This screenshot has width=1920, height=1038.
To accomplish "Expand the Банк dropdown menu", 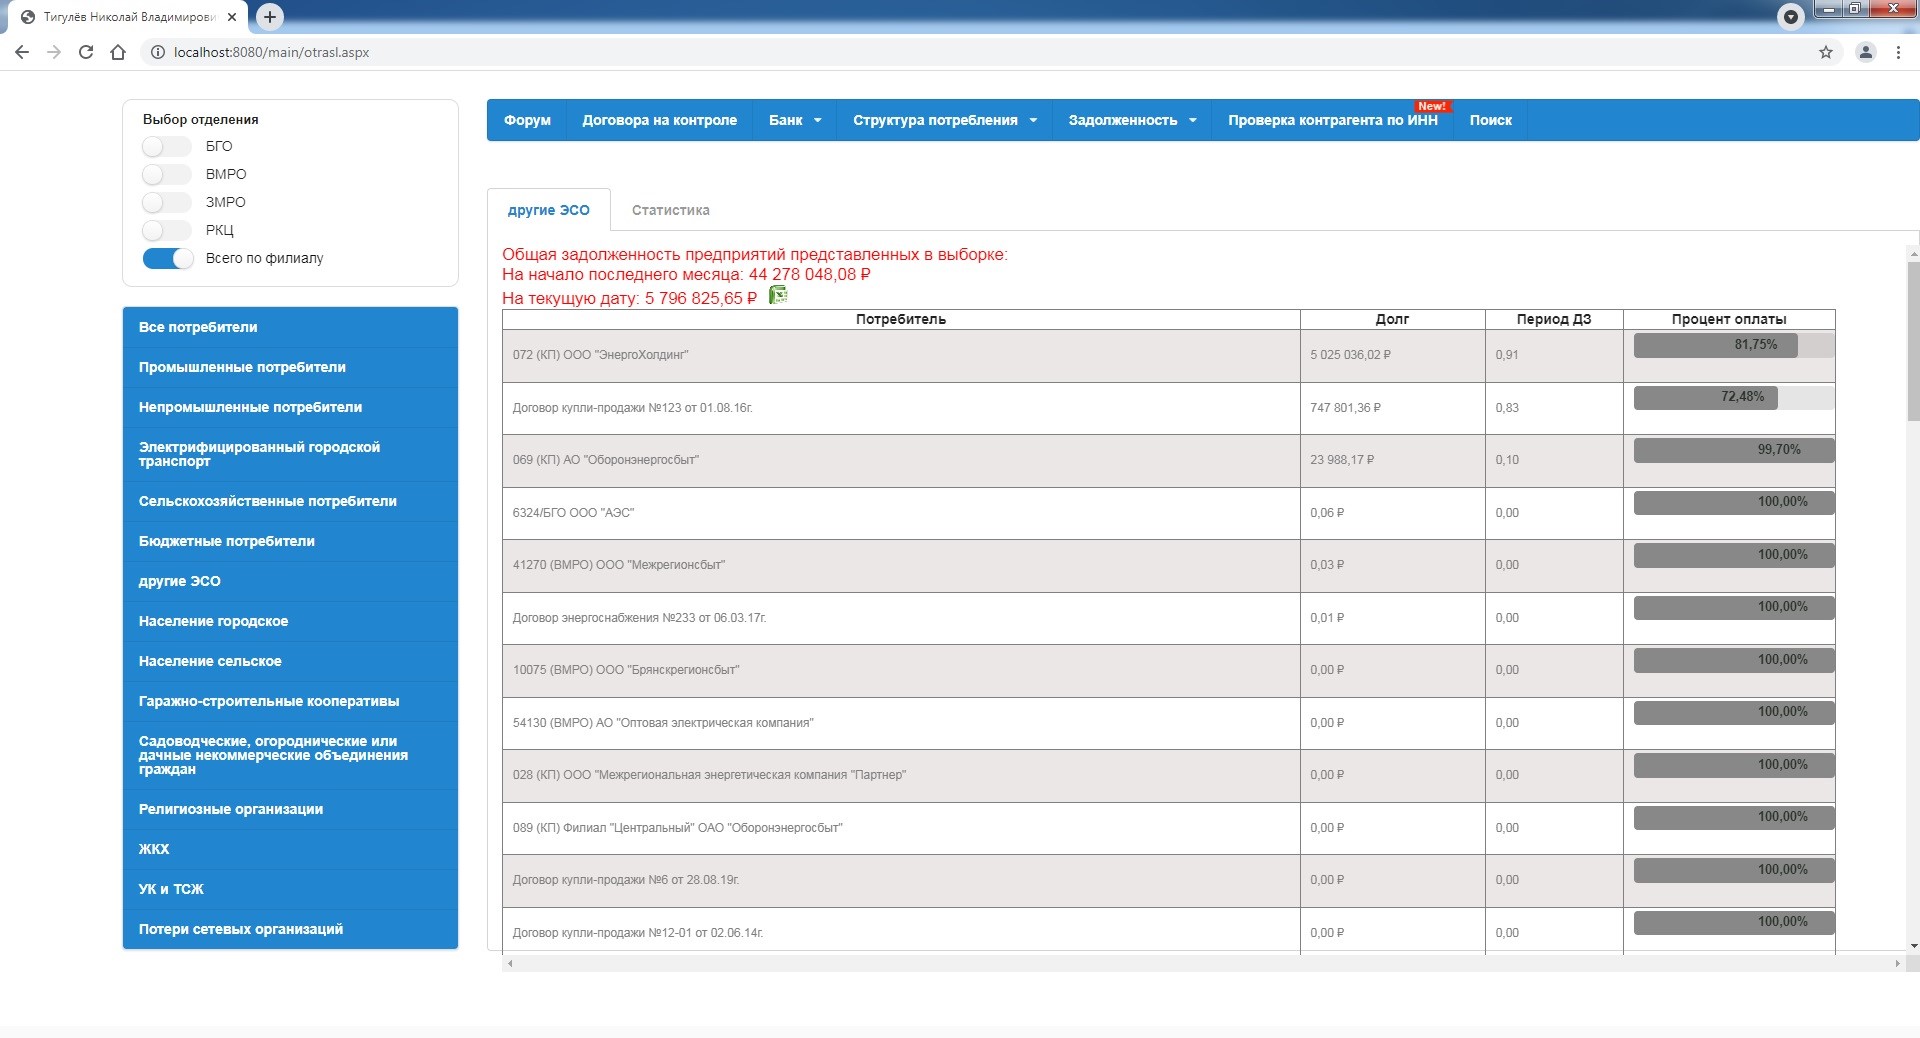I will [x=794, y=120].
